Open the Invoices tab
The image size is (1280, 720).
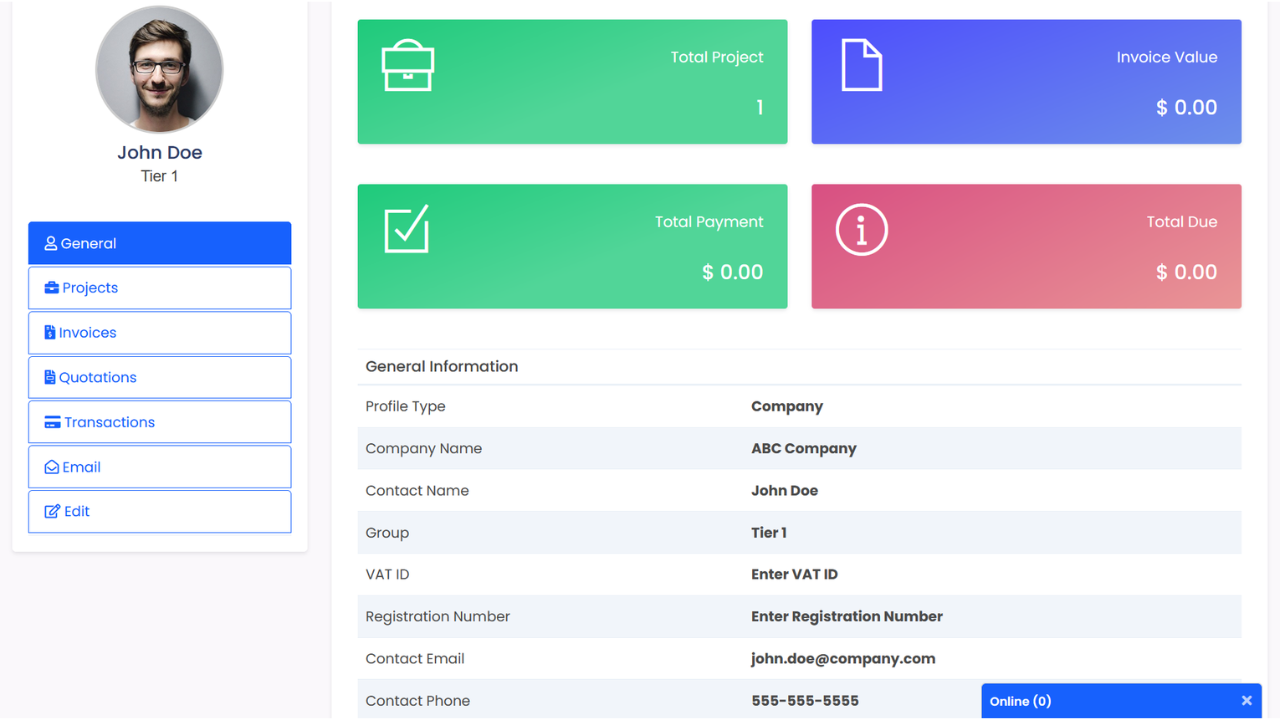160,333
